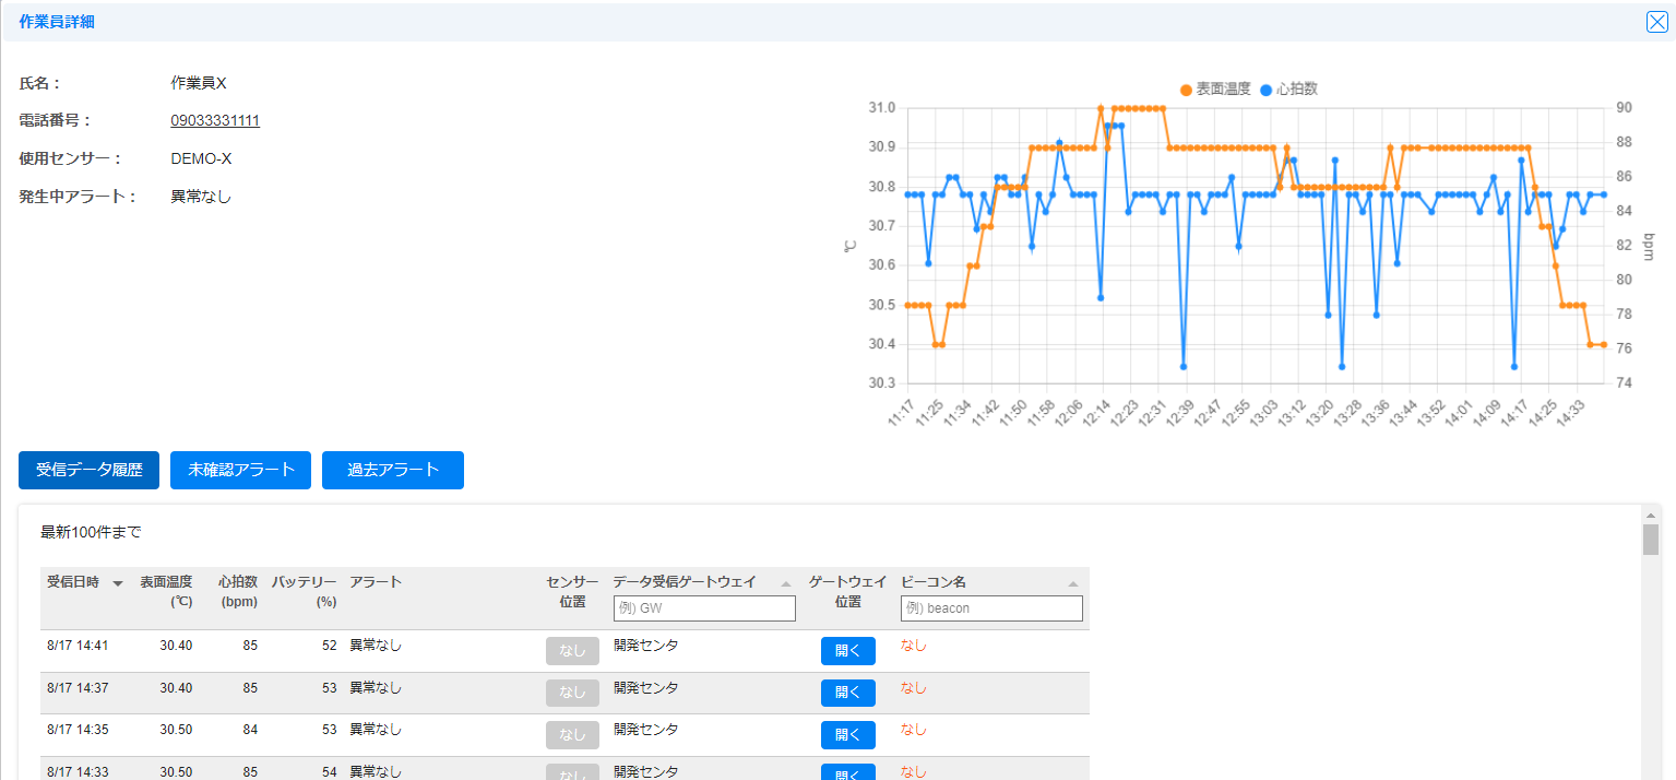Click sensor position なし for 14:37 row
This screenshot has height=780, width=1676.
[572, 693]
